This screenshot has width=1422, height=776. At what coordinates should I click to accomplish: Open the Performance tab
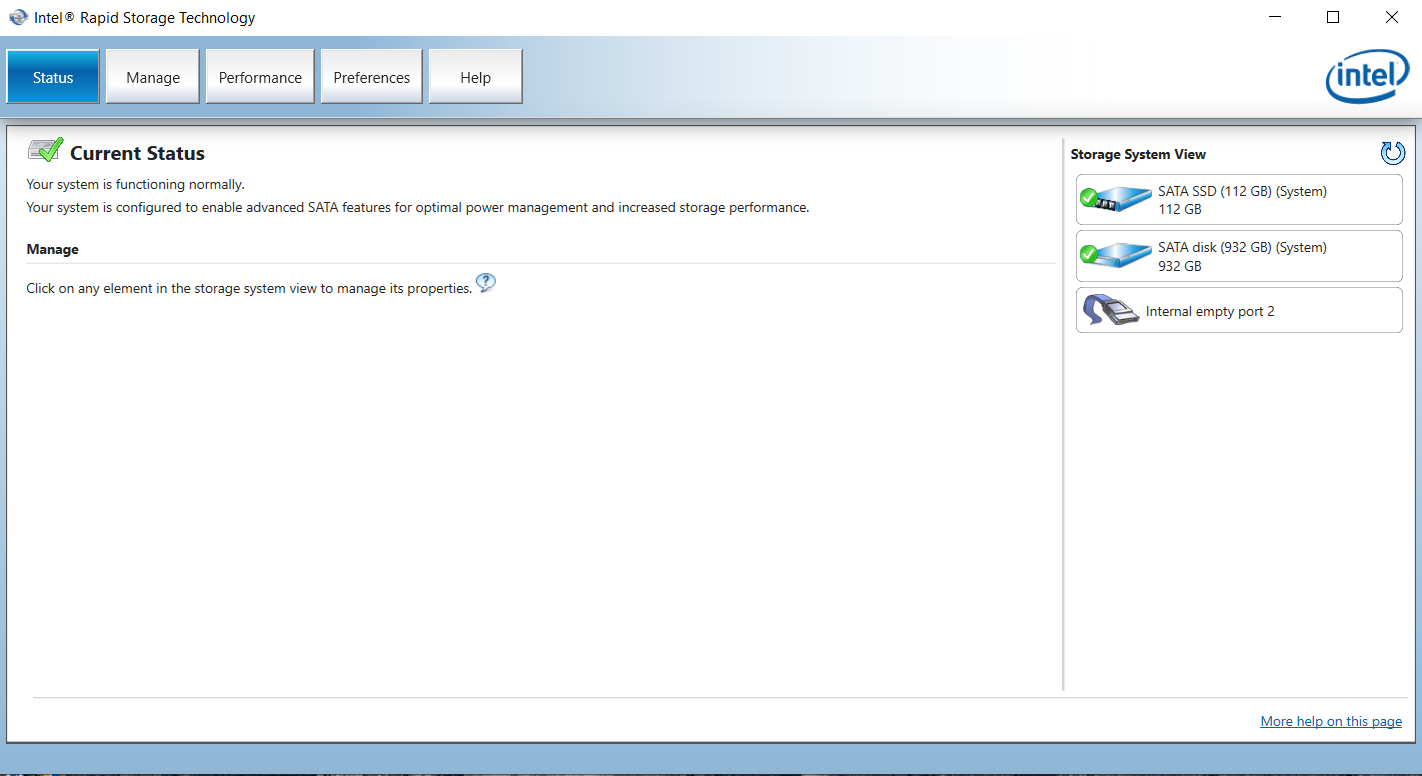click(260, 77)
